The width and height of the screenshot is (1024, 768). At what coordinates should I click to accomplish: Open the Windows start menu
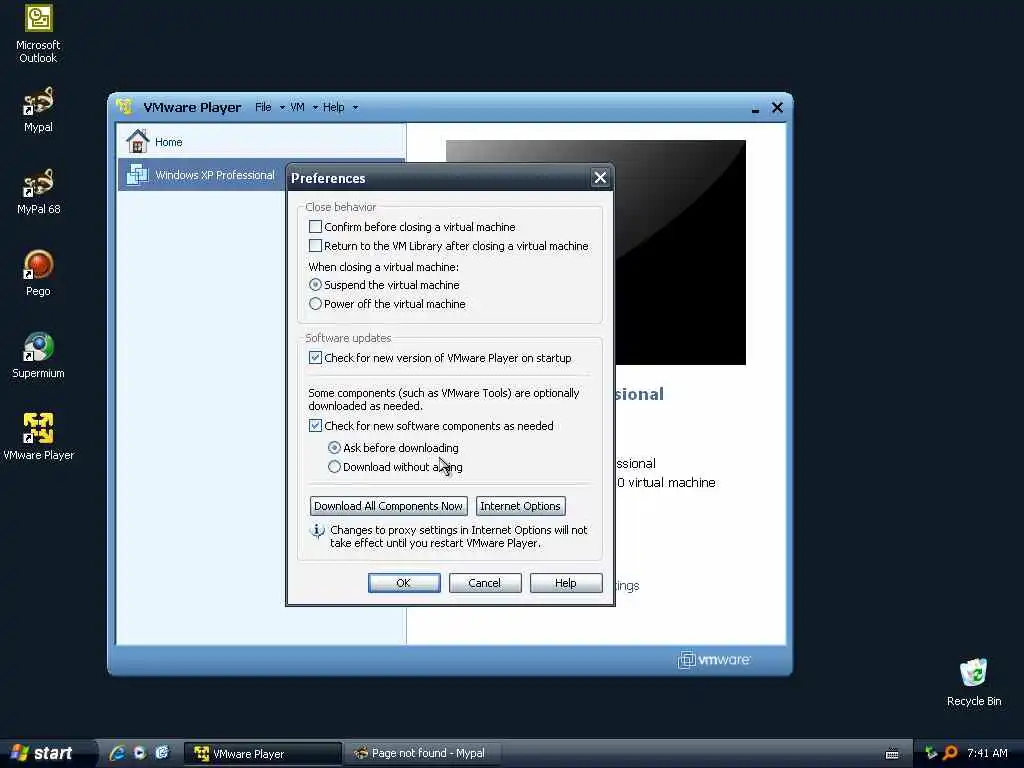(43, 753)
